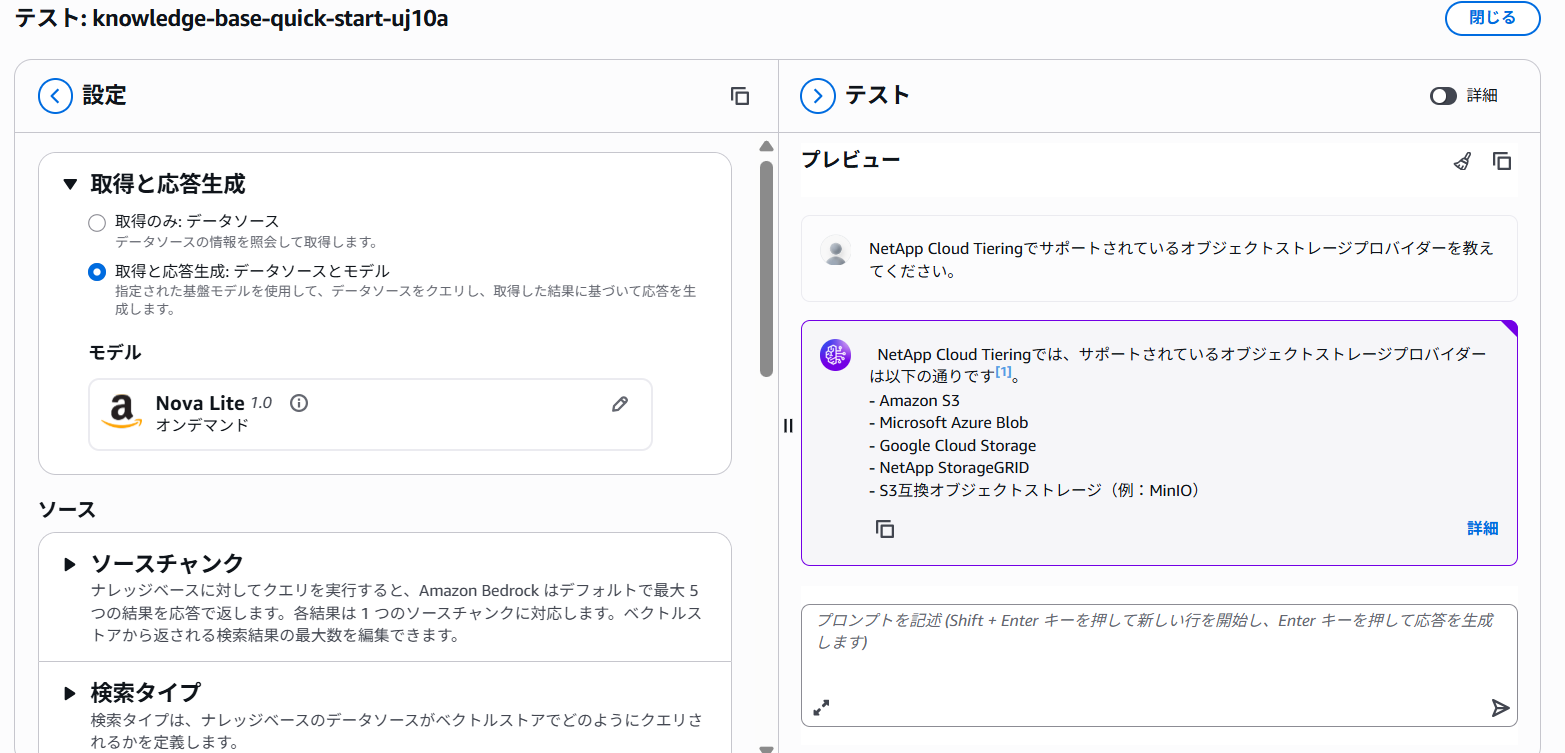
Task: Toggle the 詳細 switch in the test header
Action: [x=1443, y=96]
